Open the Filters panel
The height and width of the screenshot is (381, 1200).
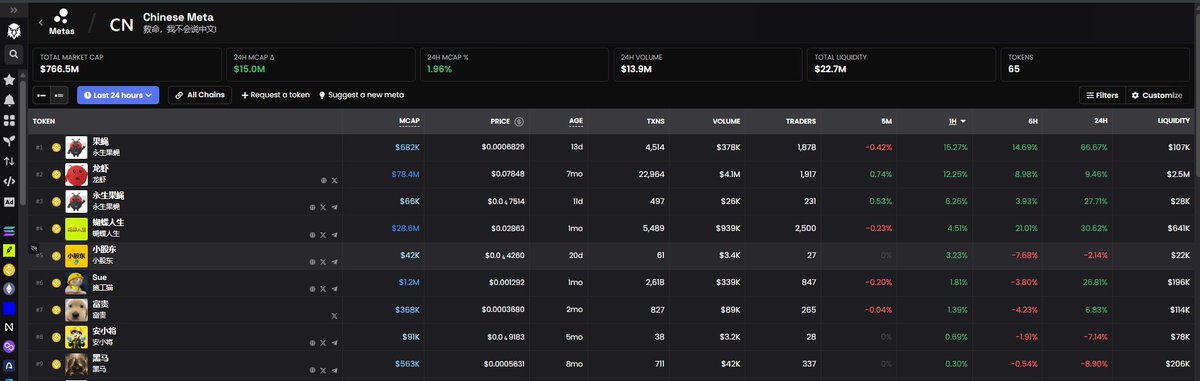pyautogui.click(x=1101, y=95)
